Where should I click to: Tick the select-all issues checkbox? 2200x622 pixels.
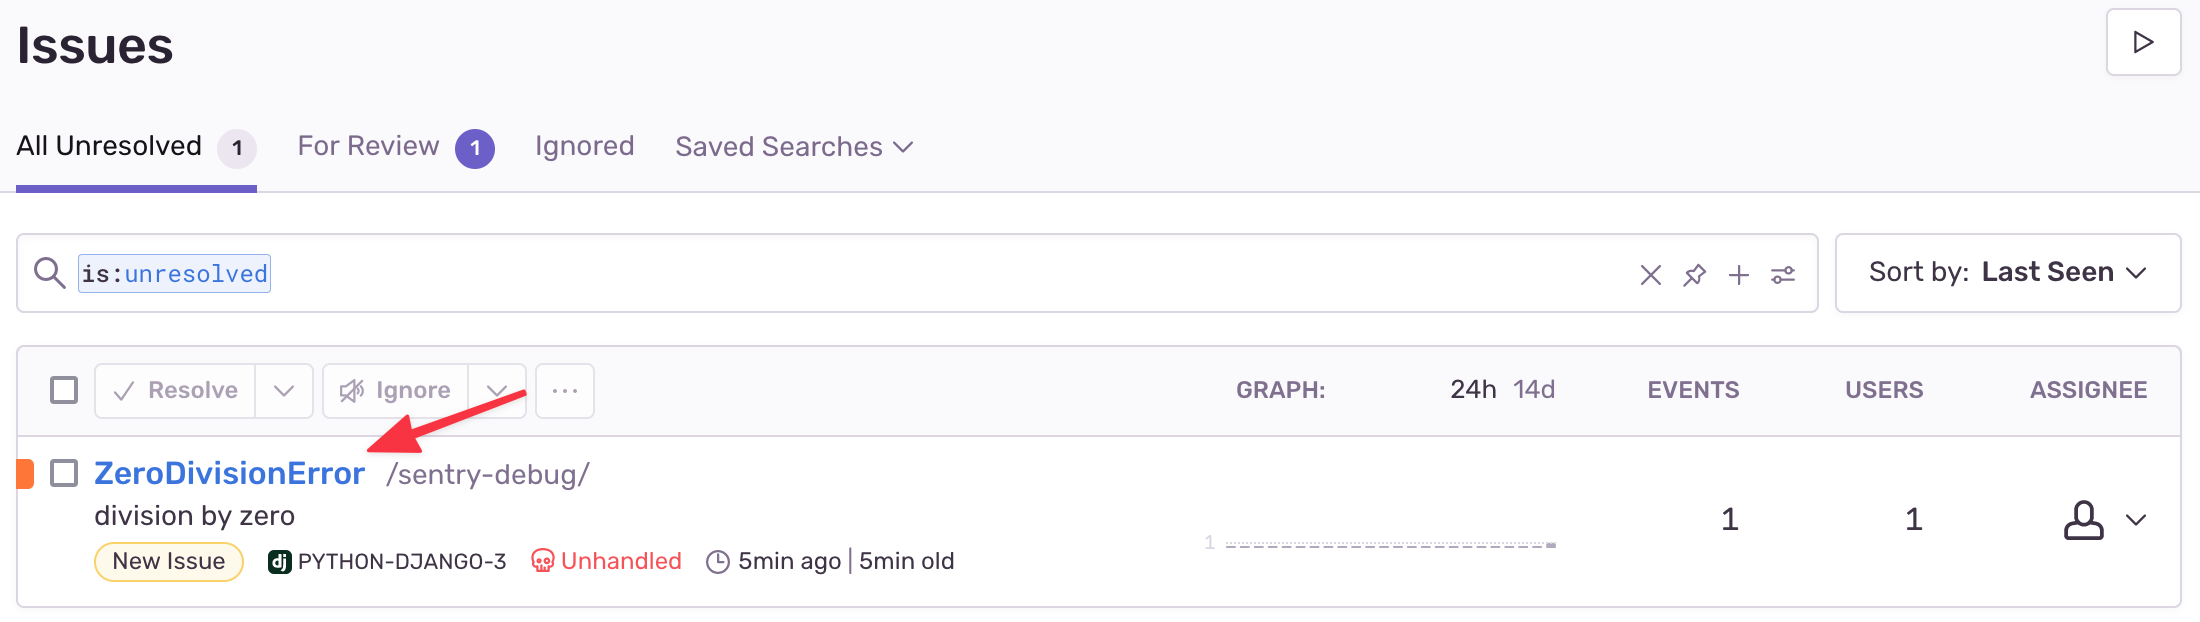[64, 390]
